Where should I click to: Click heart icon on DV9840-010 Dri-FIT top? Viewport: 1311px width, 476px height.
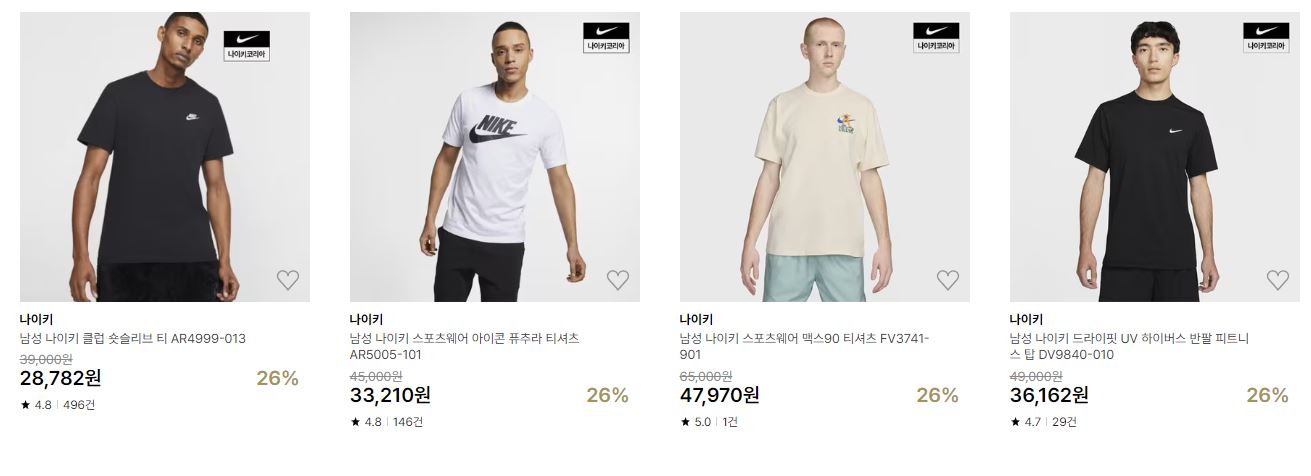[x=1278, y=280]
